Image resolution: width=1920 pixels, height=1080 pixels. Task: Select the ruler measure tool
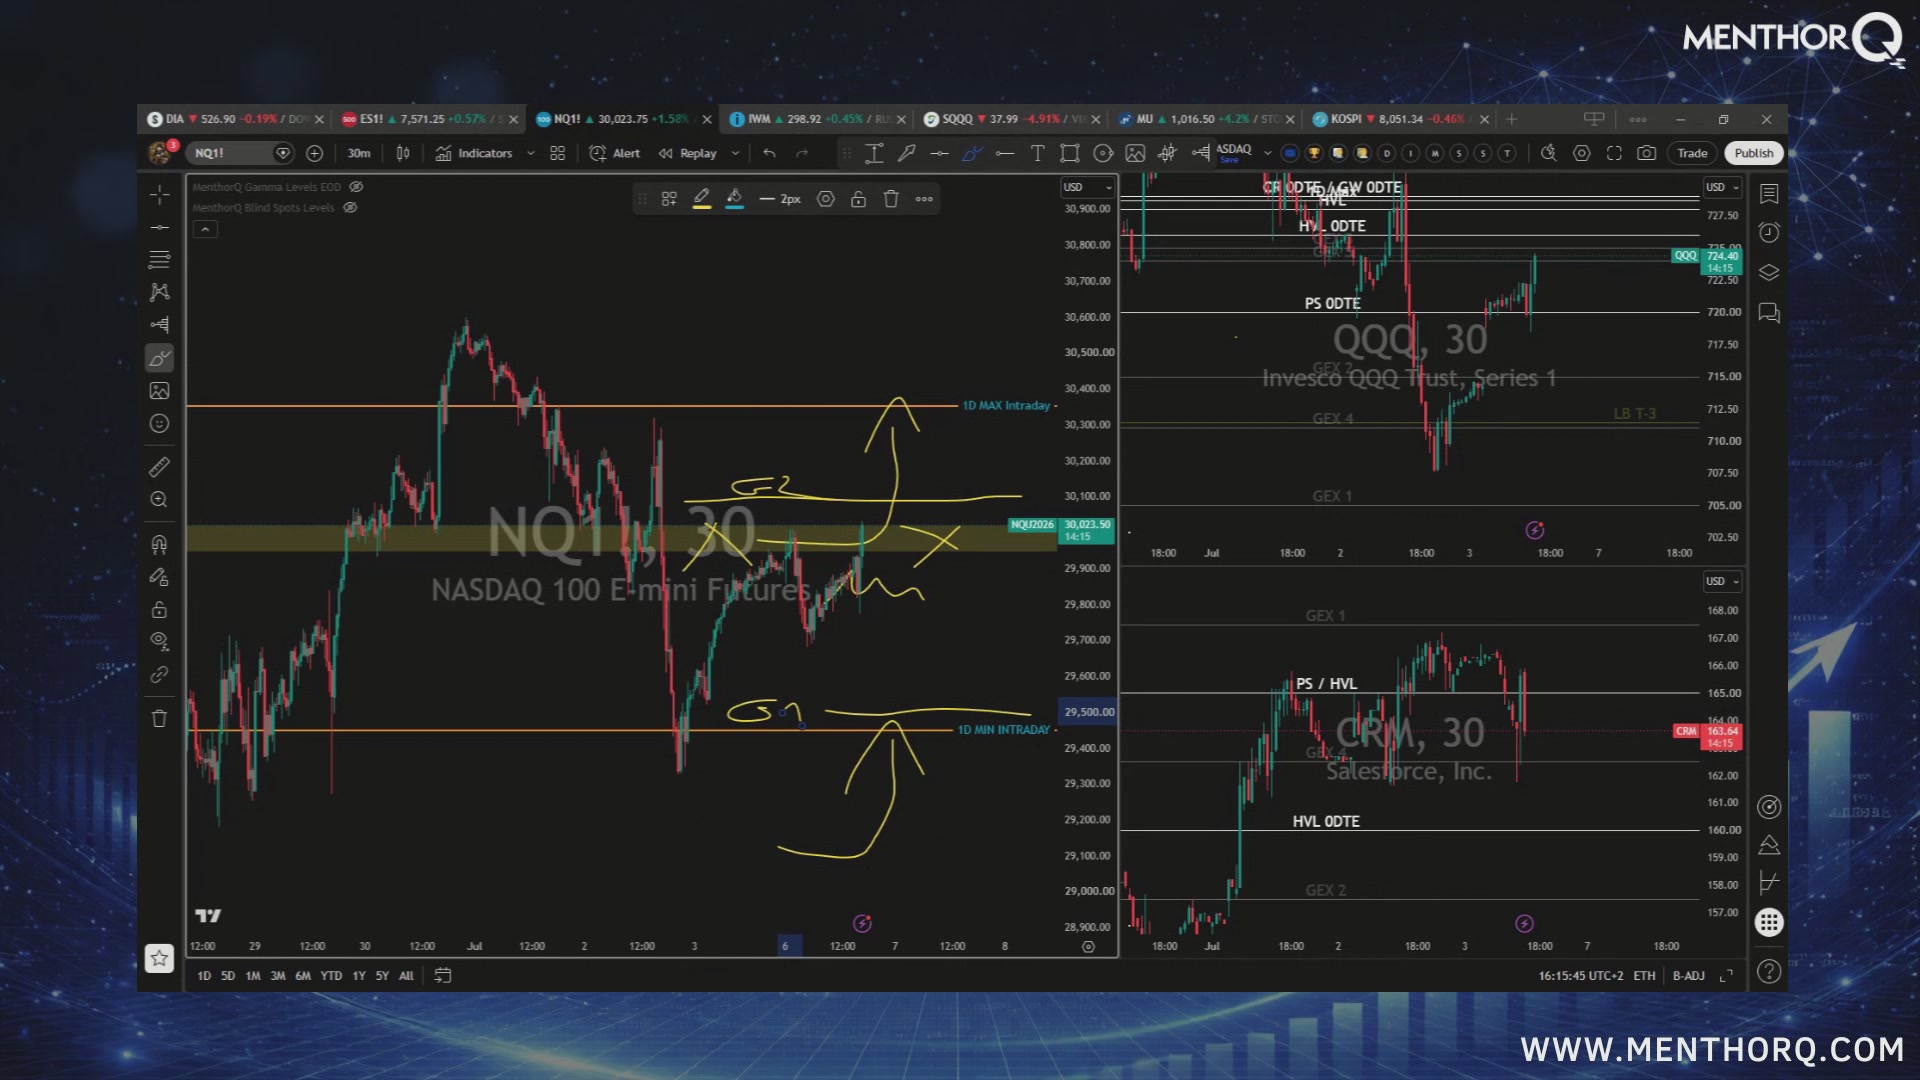pos(159,467)
